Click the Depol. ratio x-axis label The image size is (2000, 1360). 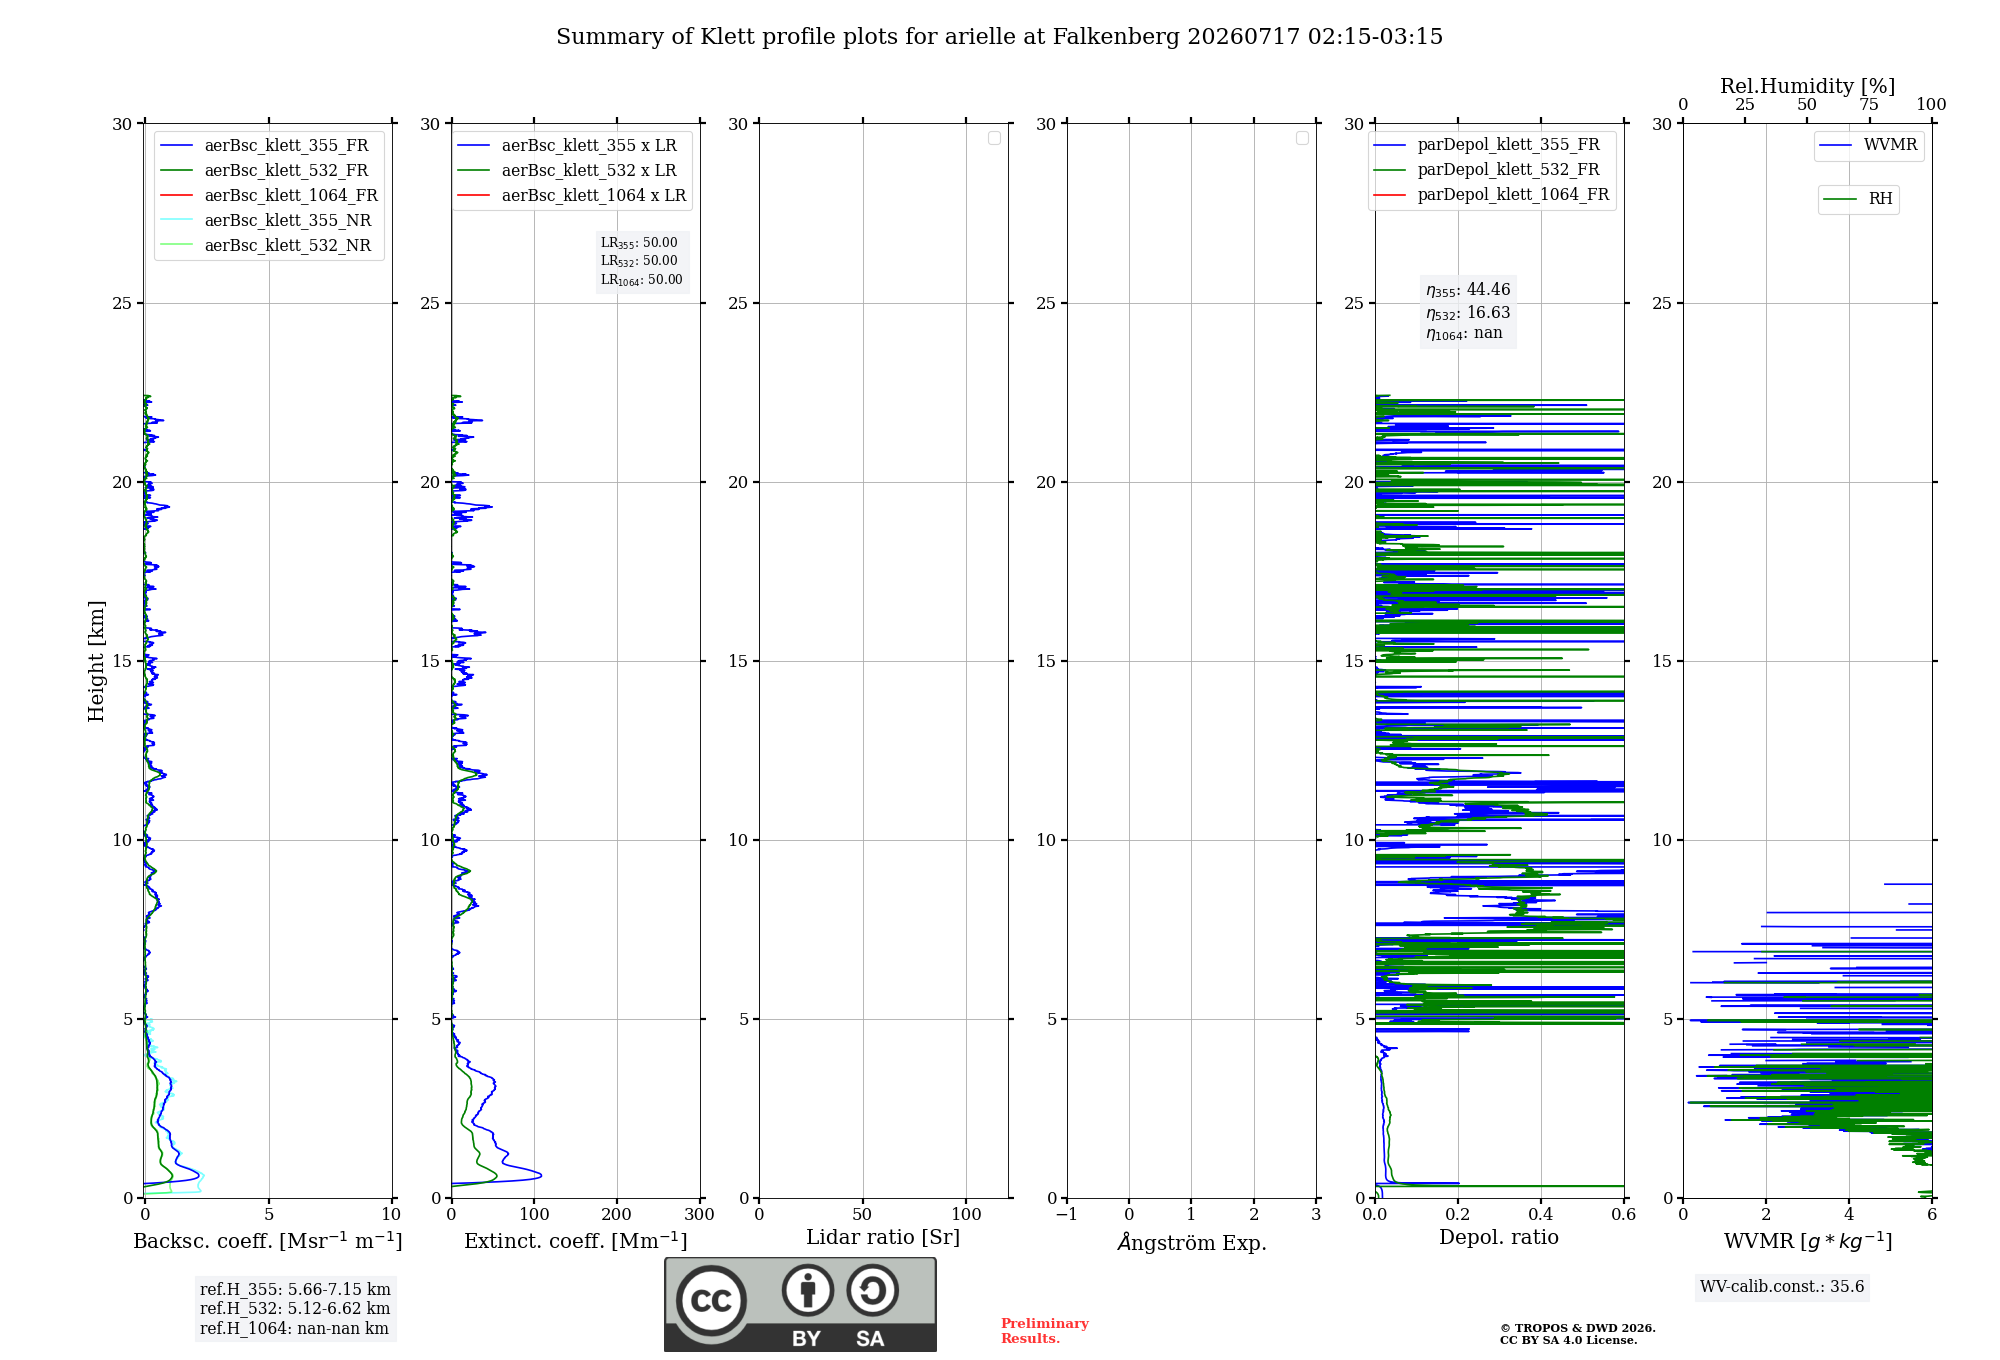tap(1498, 1237)
